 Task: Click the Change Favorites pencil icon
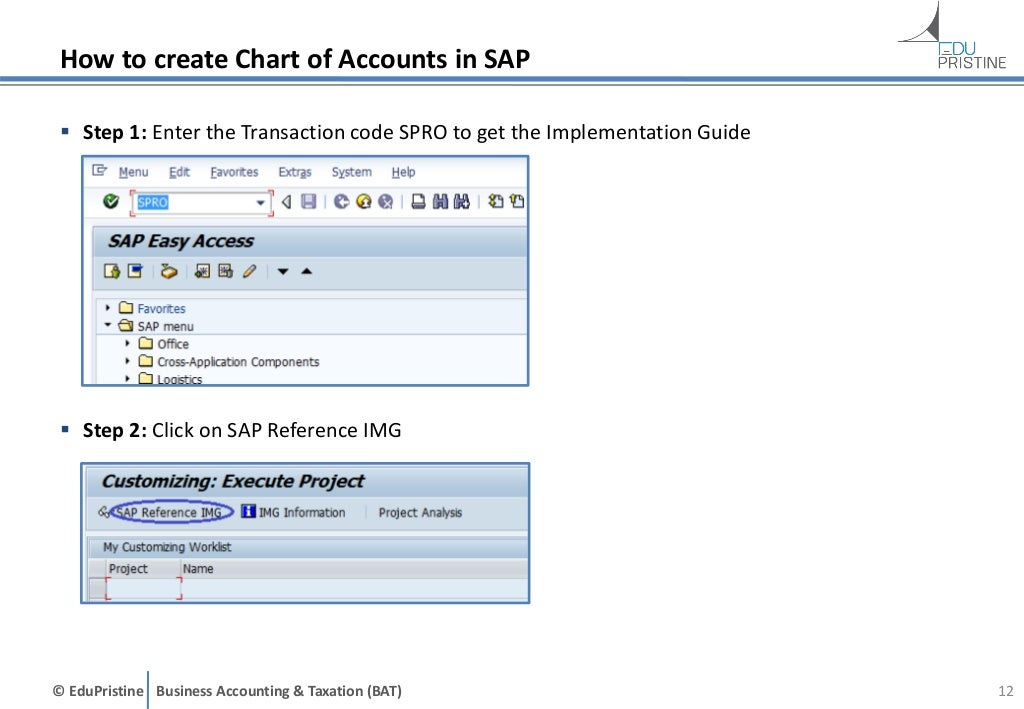pyautogui.click(x=249, y=271)
